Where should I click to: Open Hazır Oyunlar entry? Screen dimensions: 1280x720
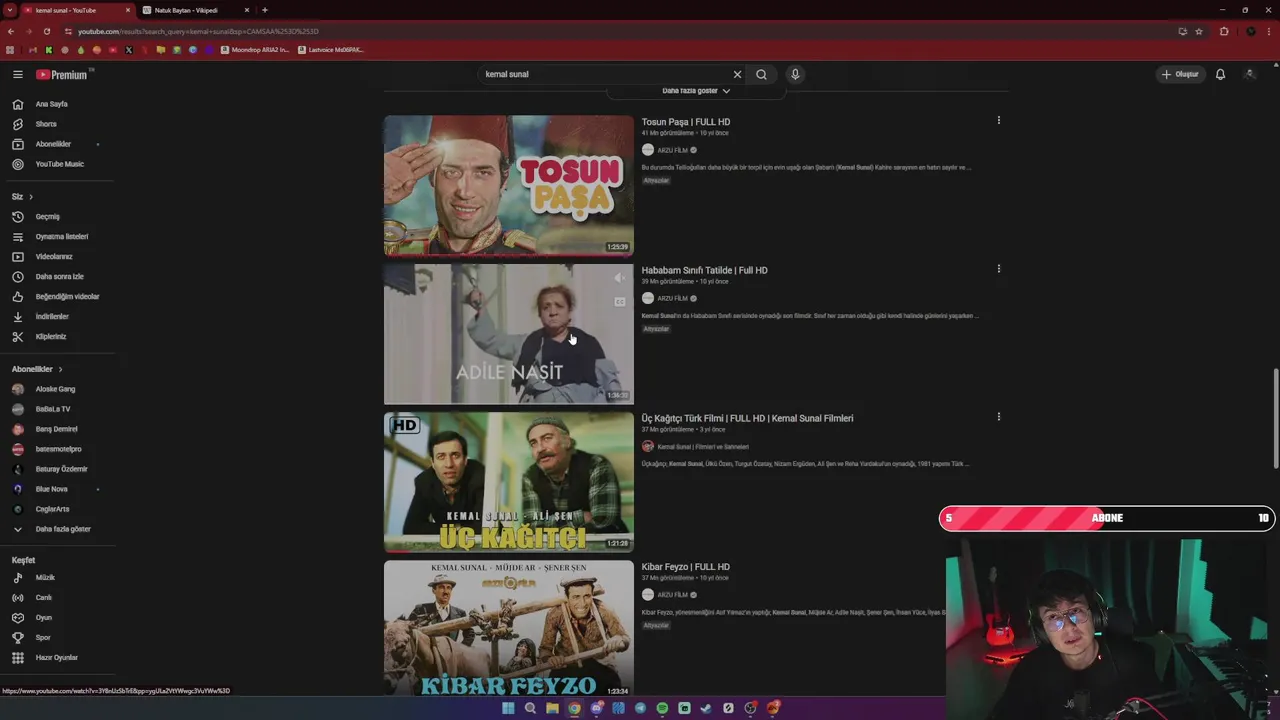(57, 658)
